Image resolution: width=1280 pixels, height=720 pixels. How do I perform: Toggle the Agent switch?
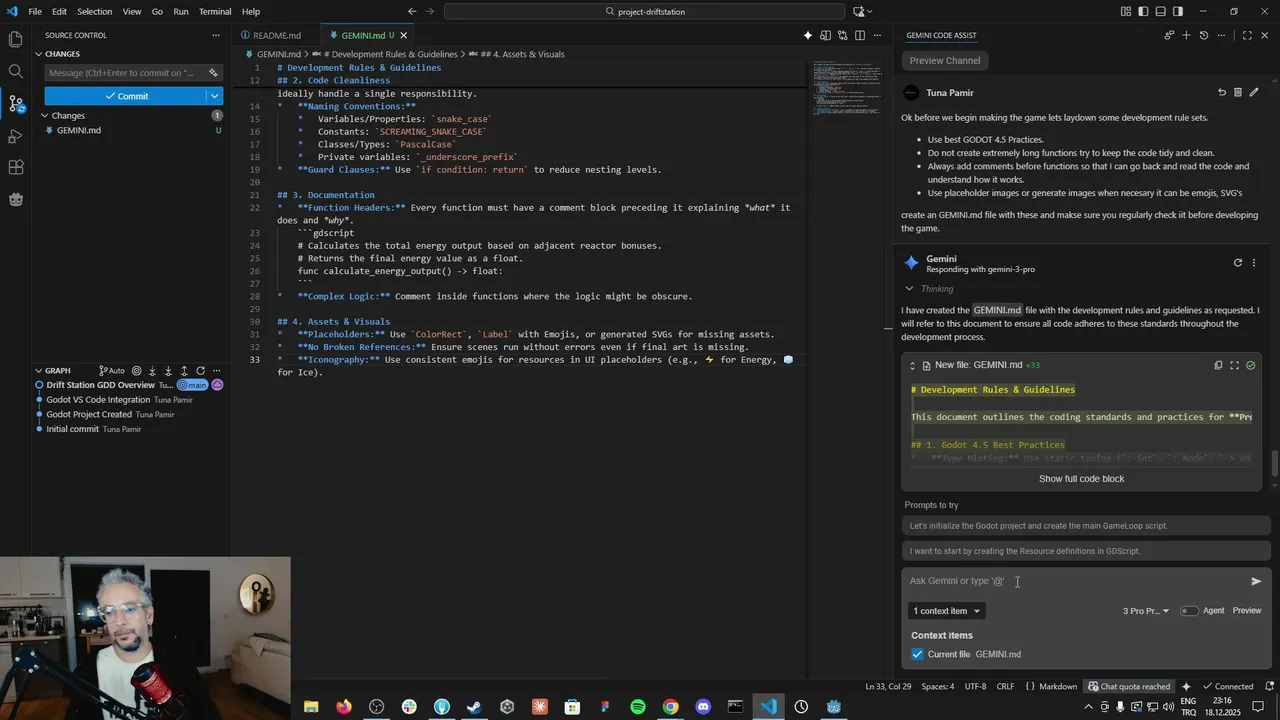pyautogui.click(x=1188, y=611)
